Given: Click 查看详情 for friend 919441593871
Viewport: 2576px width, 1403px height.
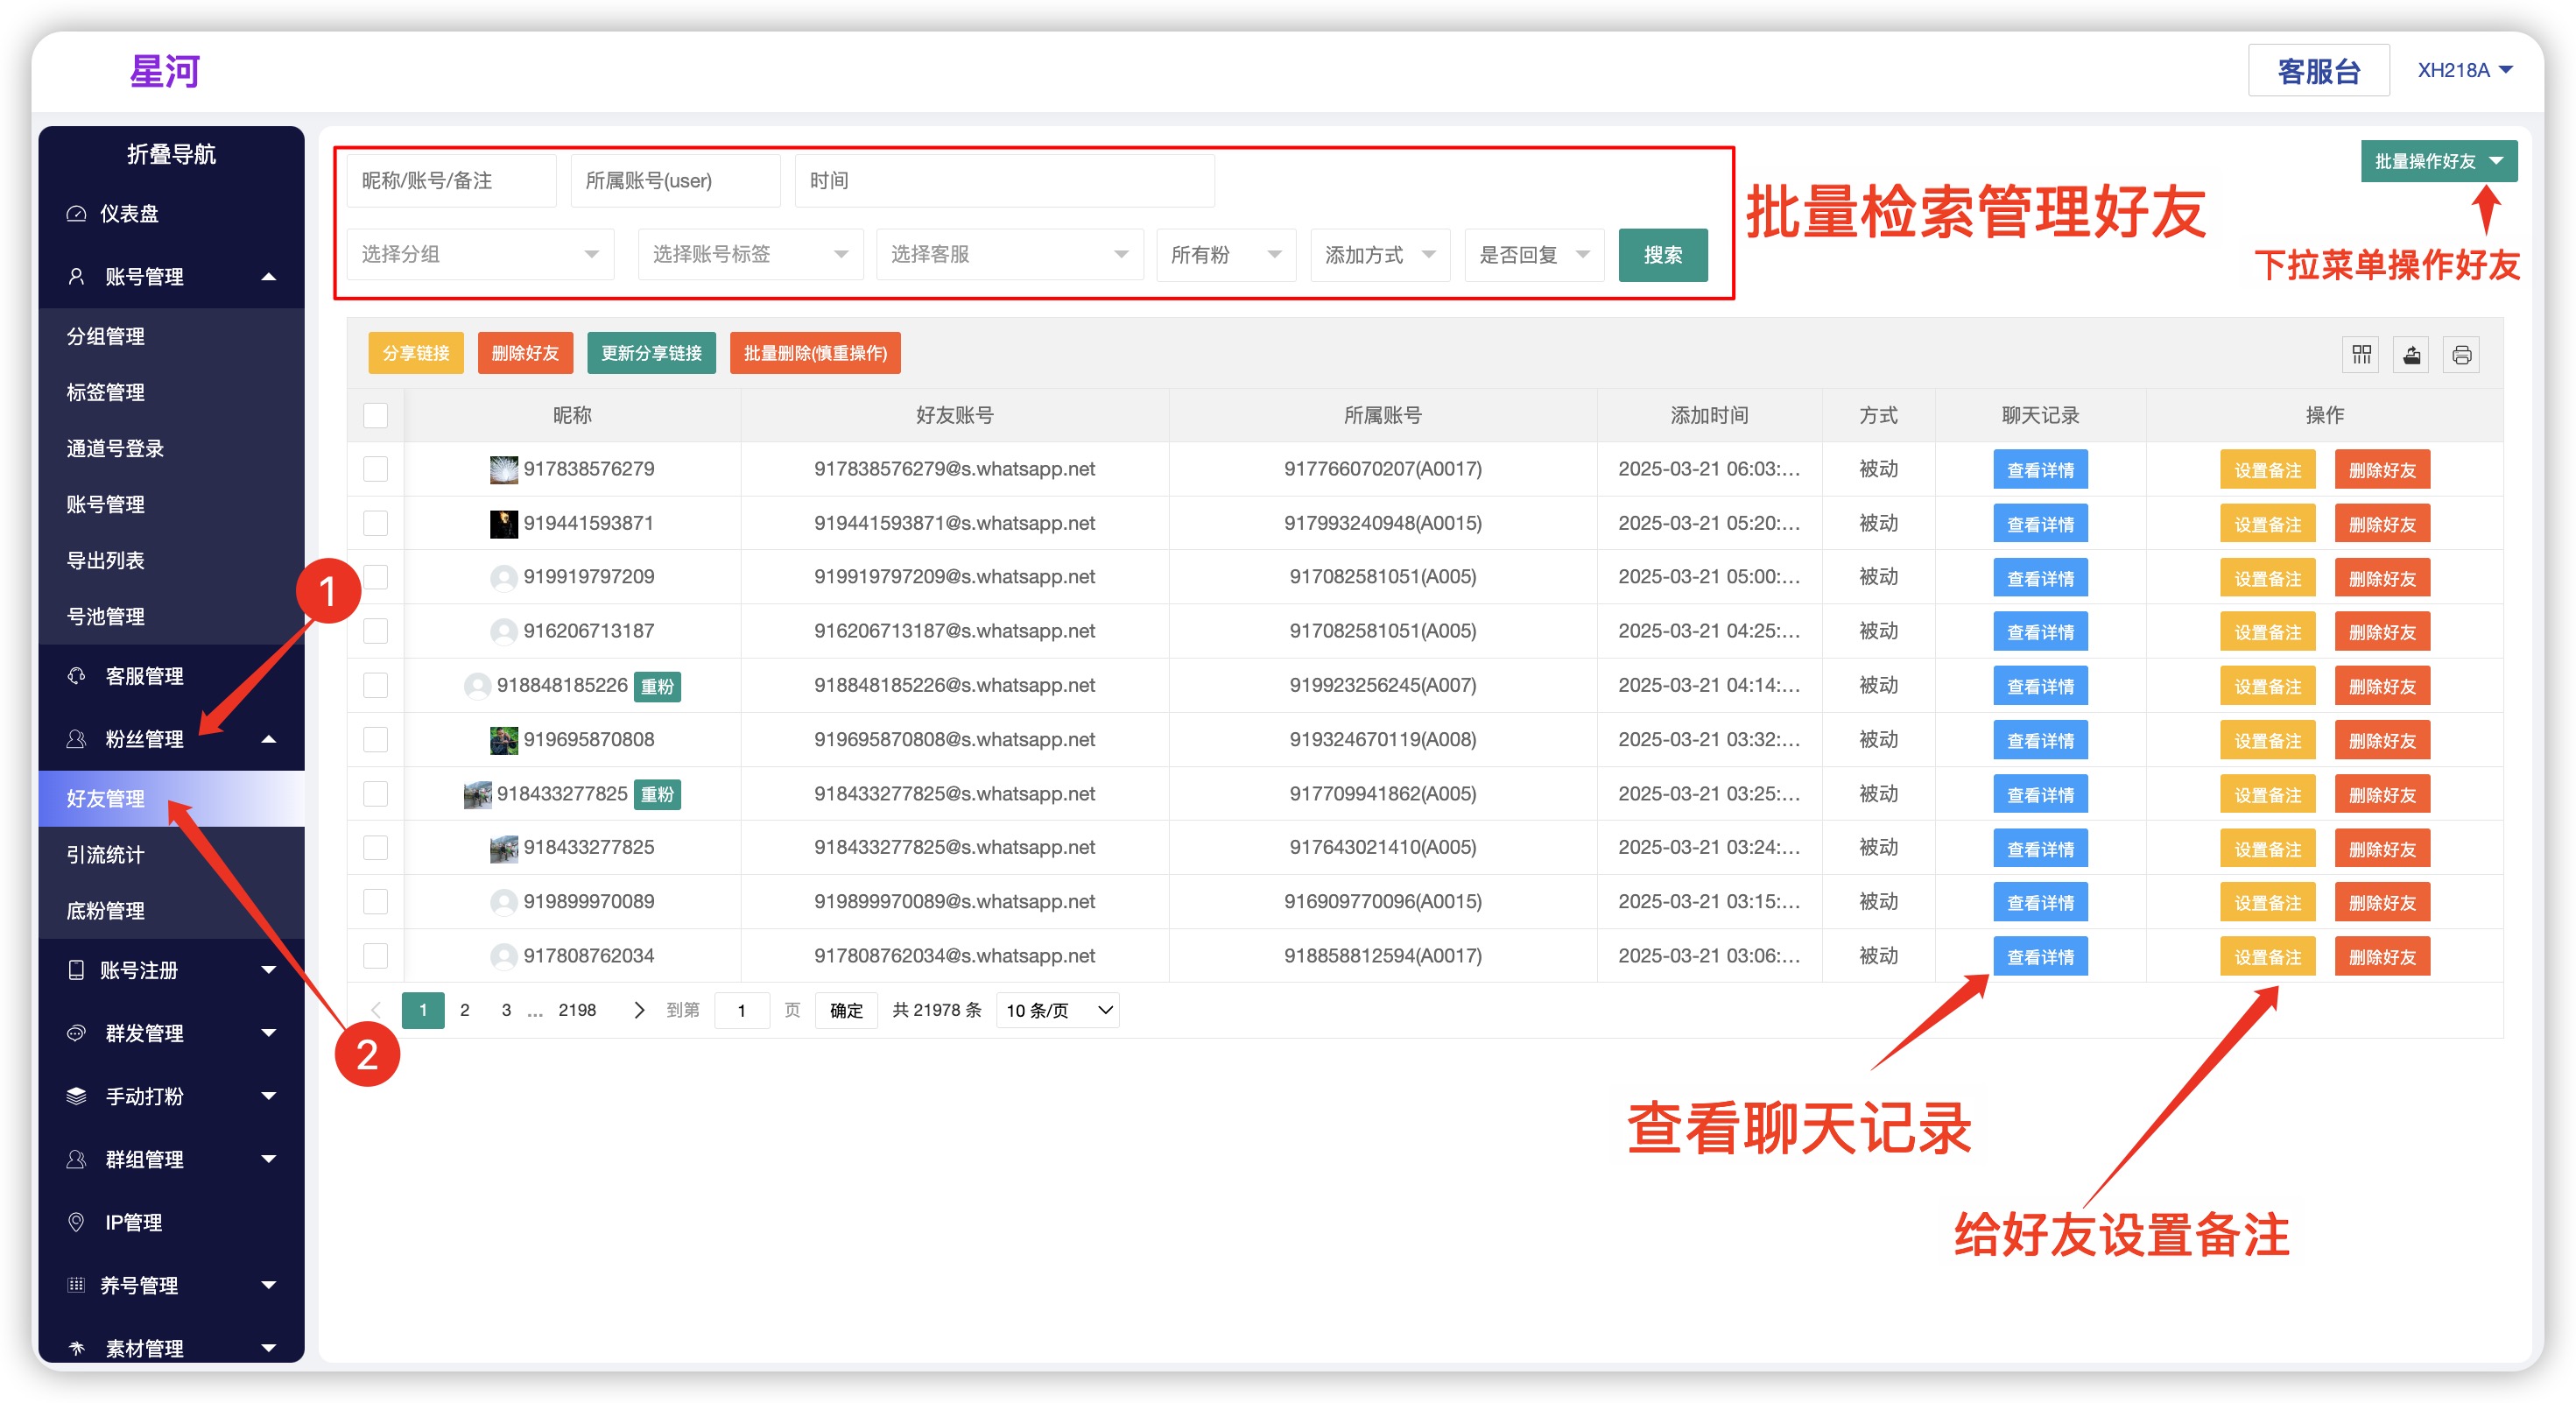Looking at the screenshot, I should [x=2039, y=524].
